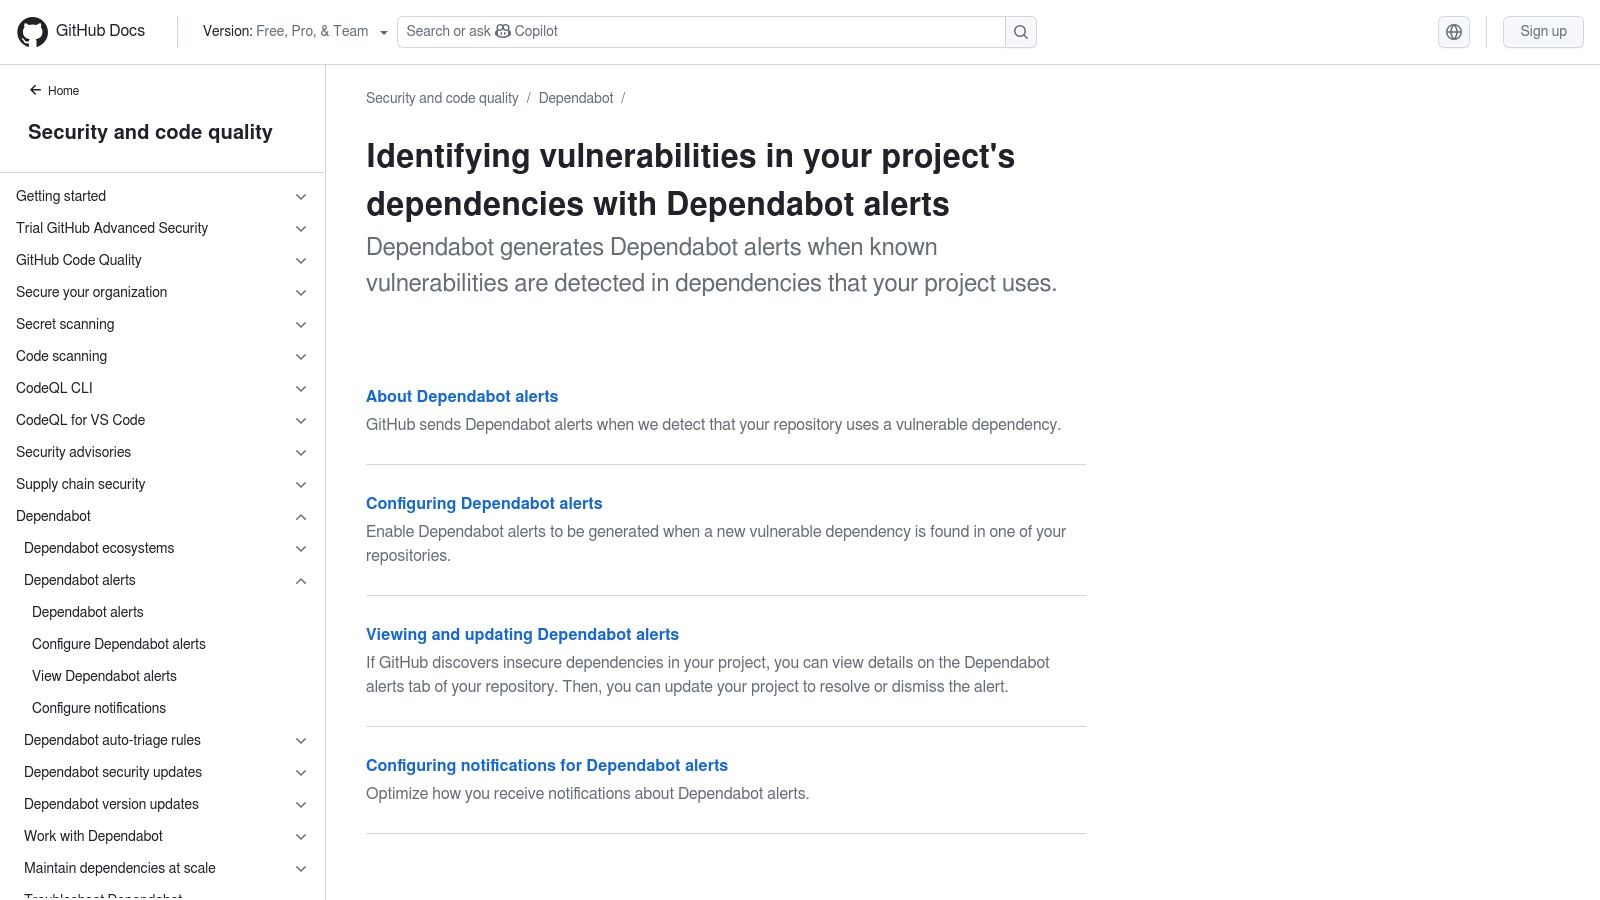This screenshot has height=900, width=1600.
Task: Click the back arrow next to Home
Action: (x=36, y=90)
